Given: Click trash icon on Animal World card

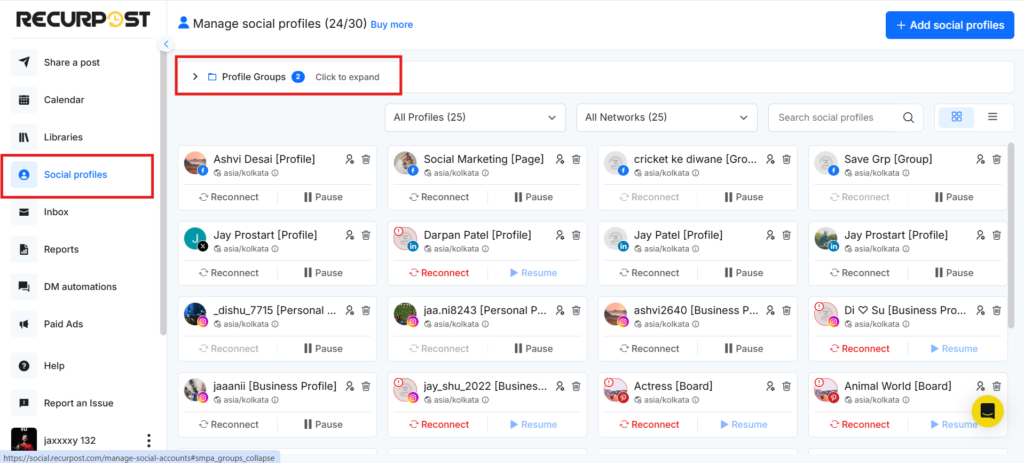Looking at the screenshot, I should coord(997,386).
